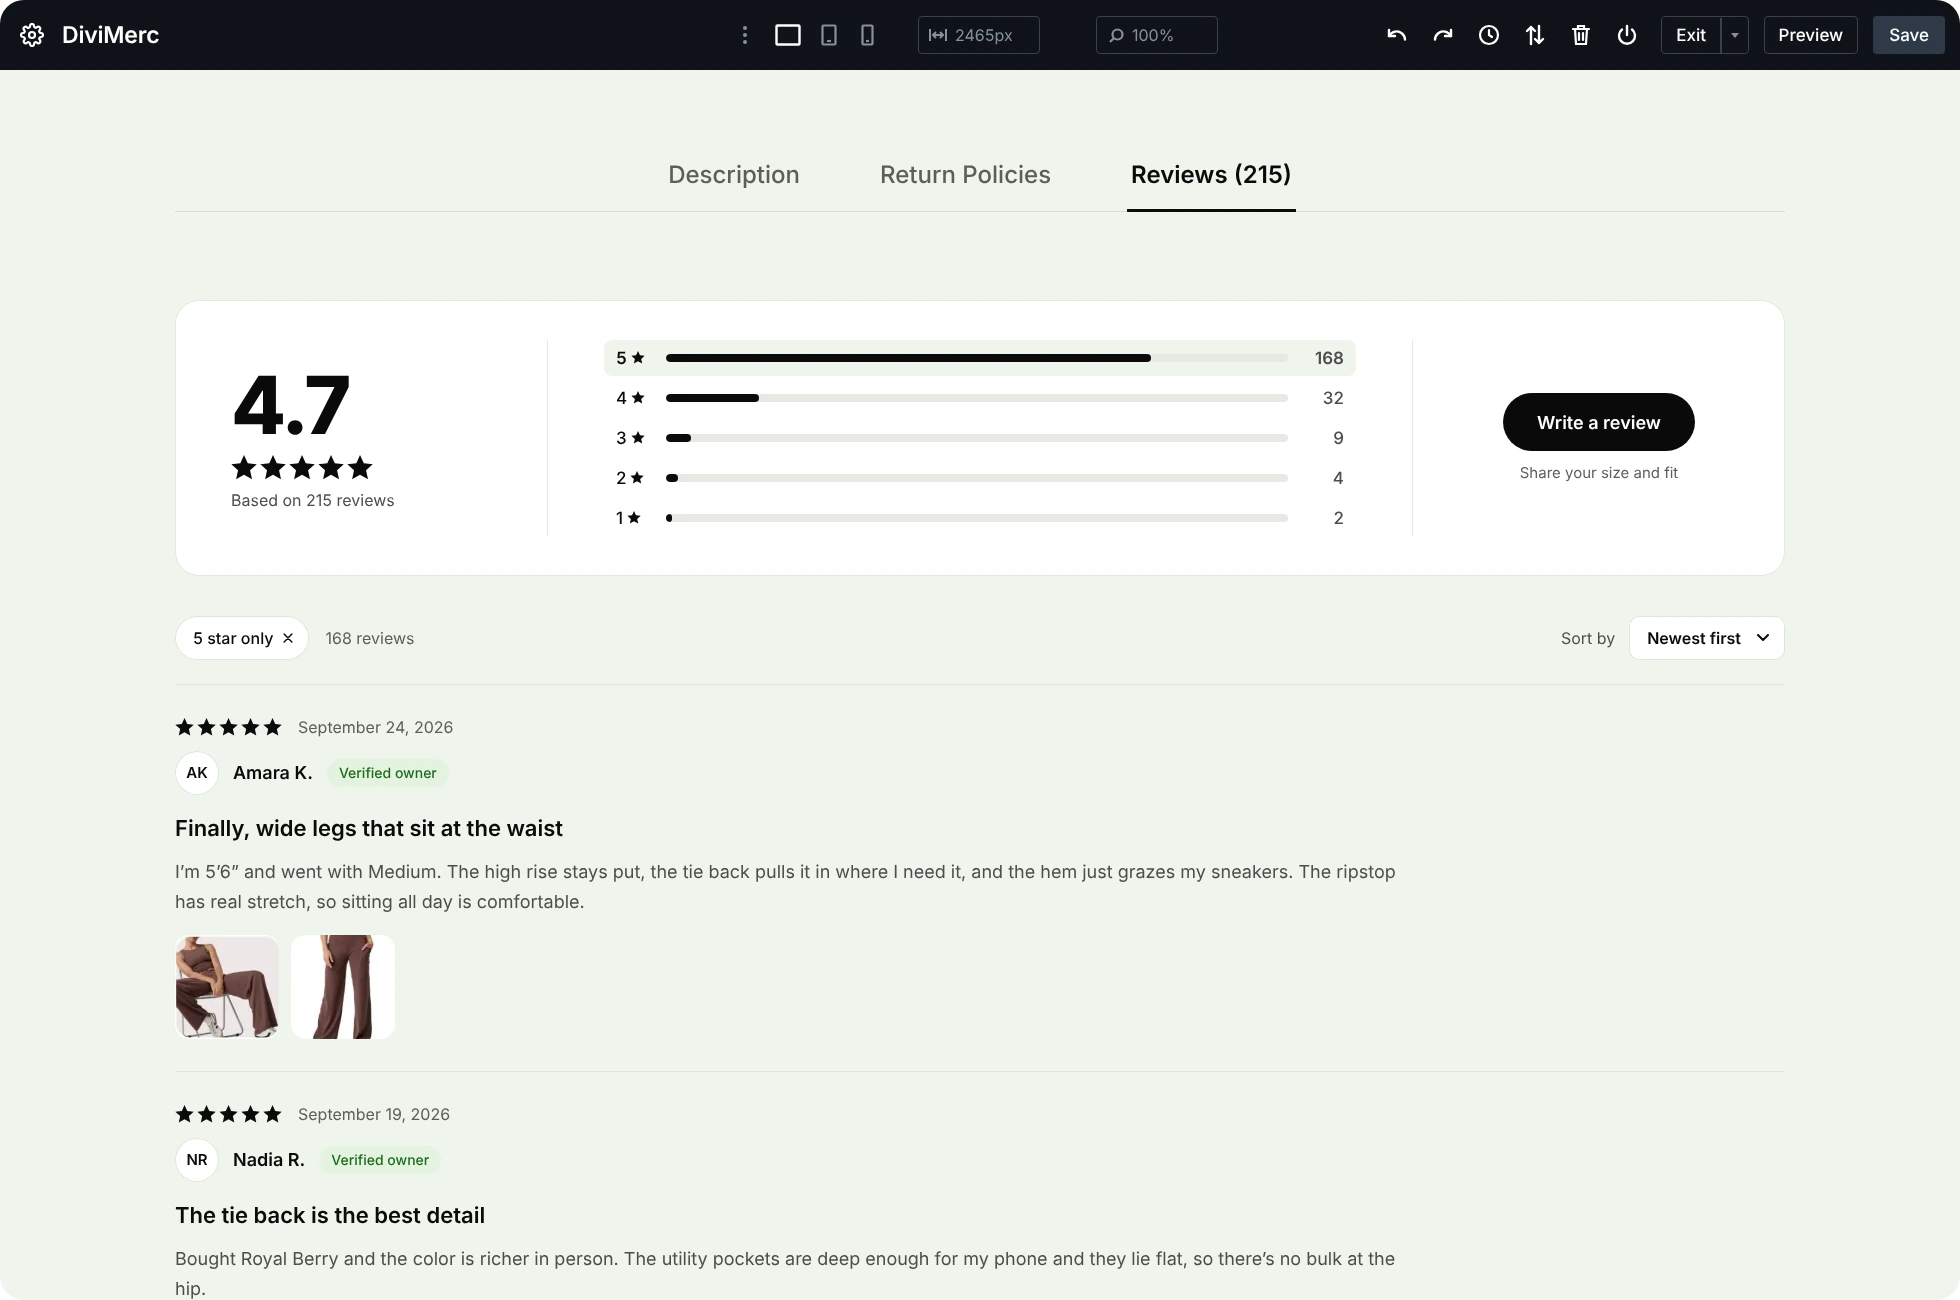Click the DiviMerc brand name
1960x1300 pixels.
[x=110, y=35]
